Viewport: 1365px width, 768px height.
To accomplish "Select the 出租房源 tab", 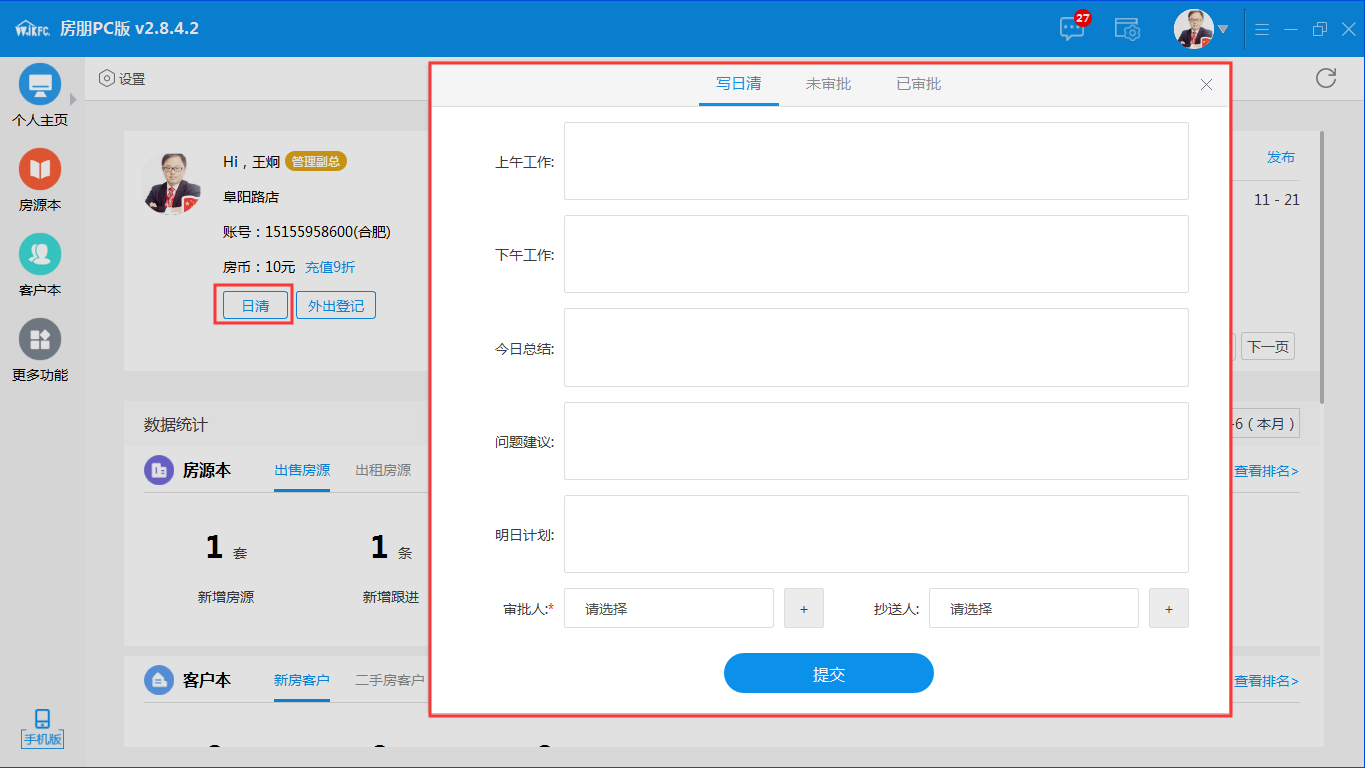I will 383,470.
